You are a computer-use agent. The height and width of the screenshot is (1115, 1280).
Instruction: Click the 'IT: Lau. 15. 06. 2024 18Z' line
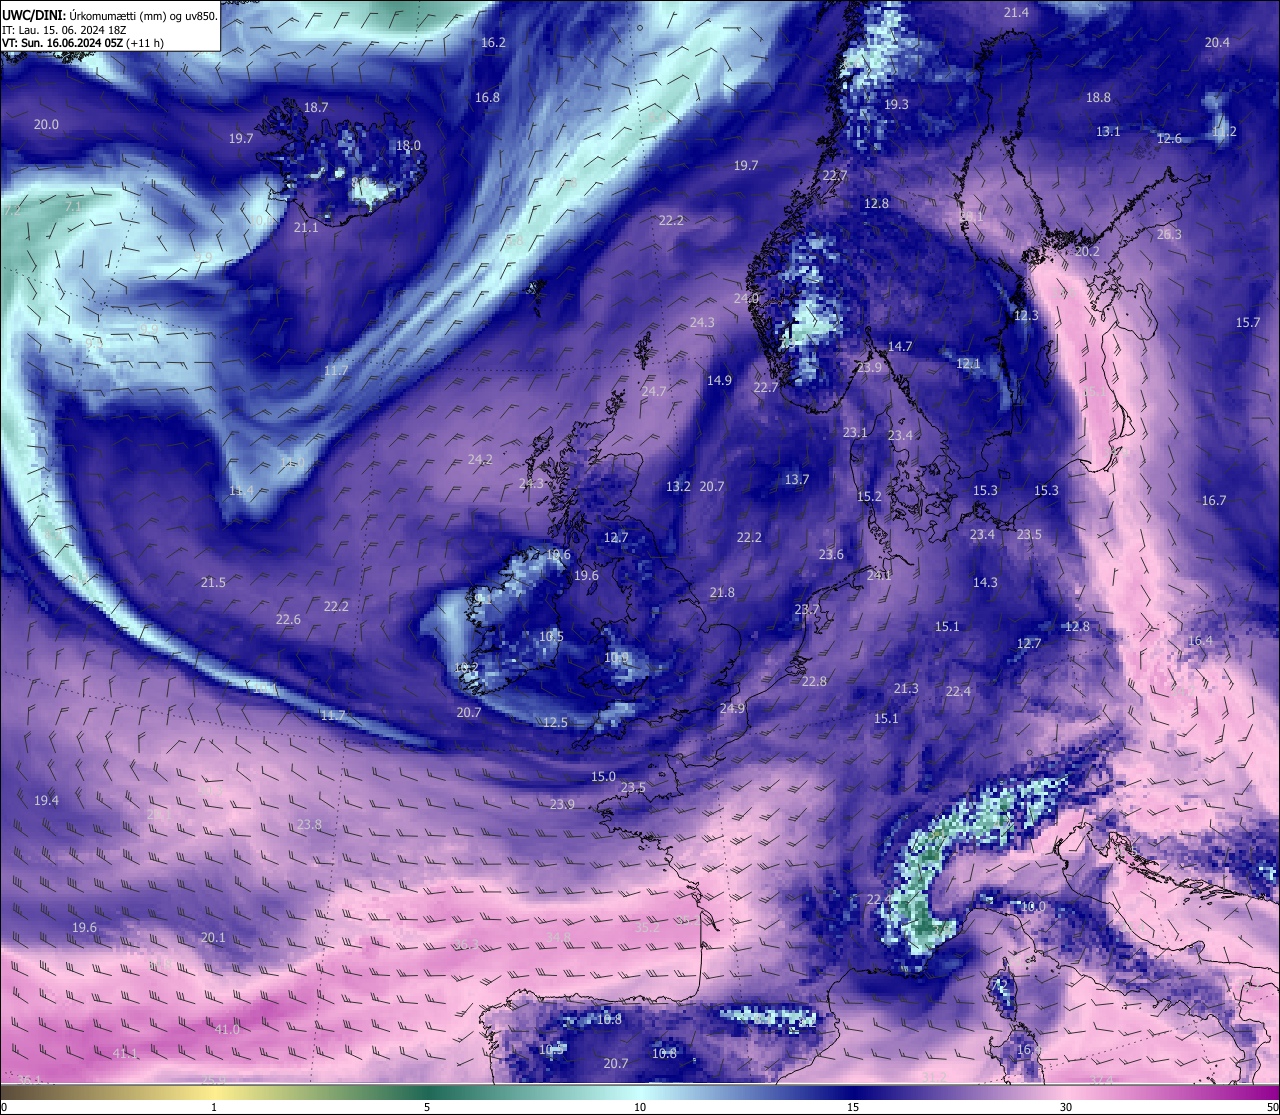click(64, 30)
